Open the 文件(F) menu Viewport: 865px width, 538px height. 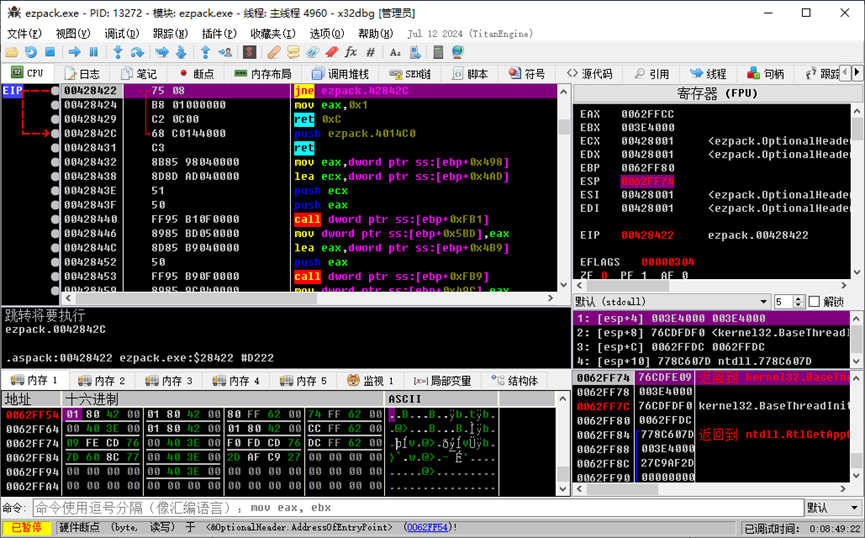[x=24, y=34]
